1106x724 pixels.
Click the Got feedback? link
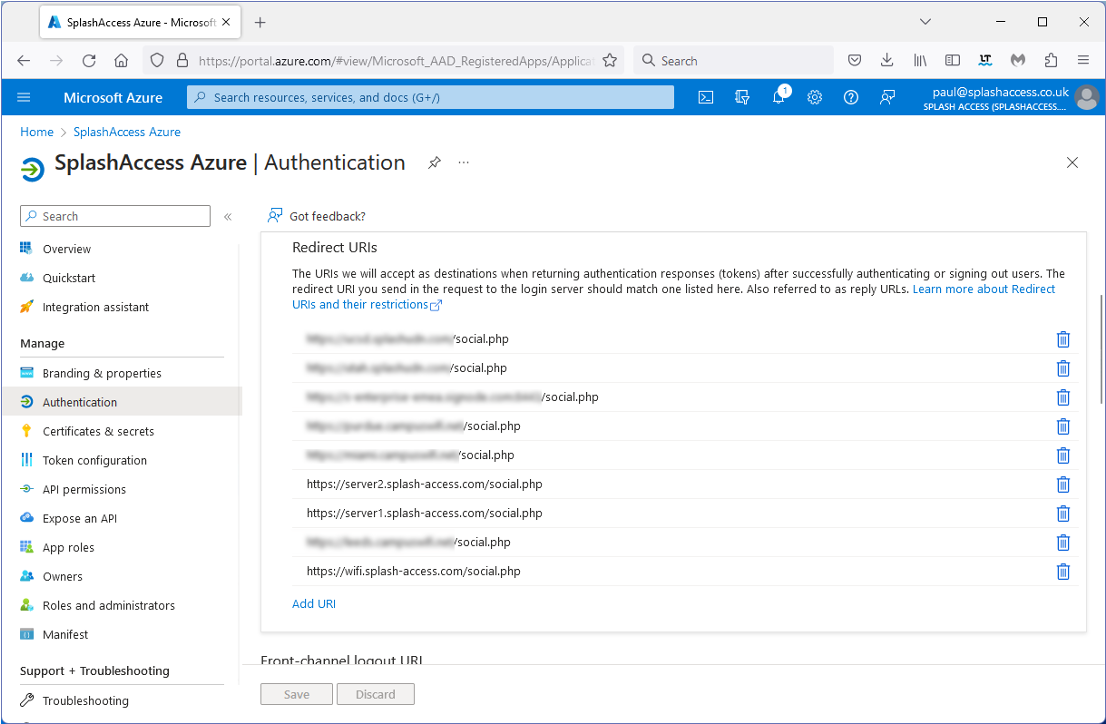(x=317, y=216)
